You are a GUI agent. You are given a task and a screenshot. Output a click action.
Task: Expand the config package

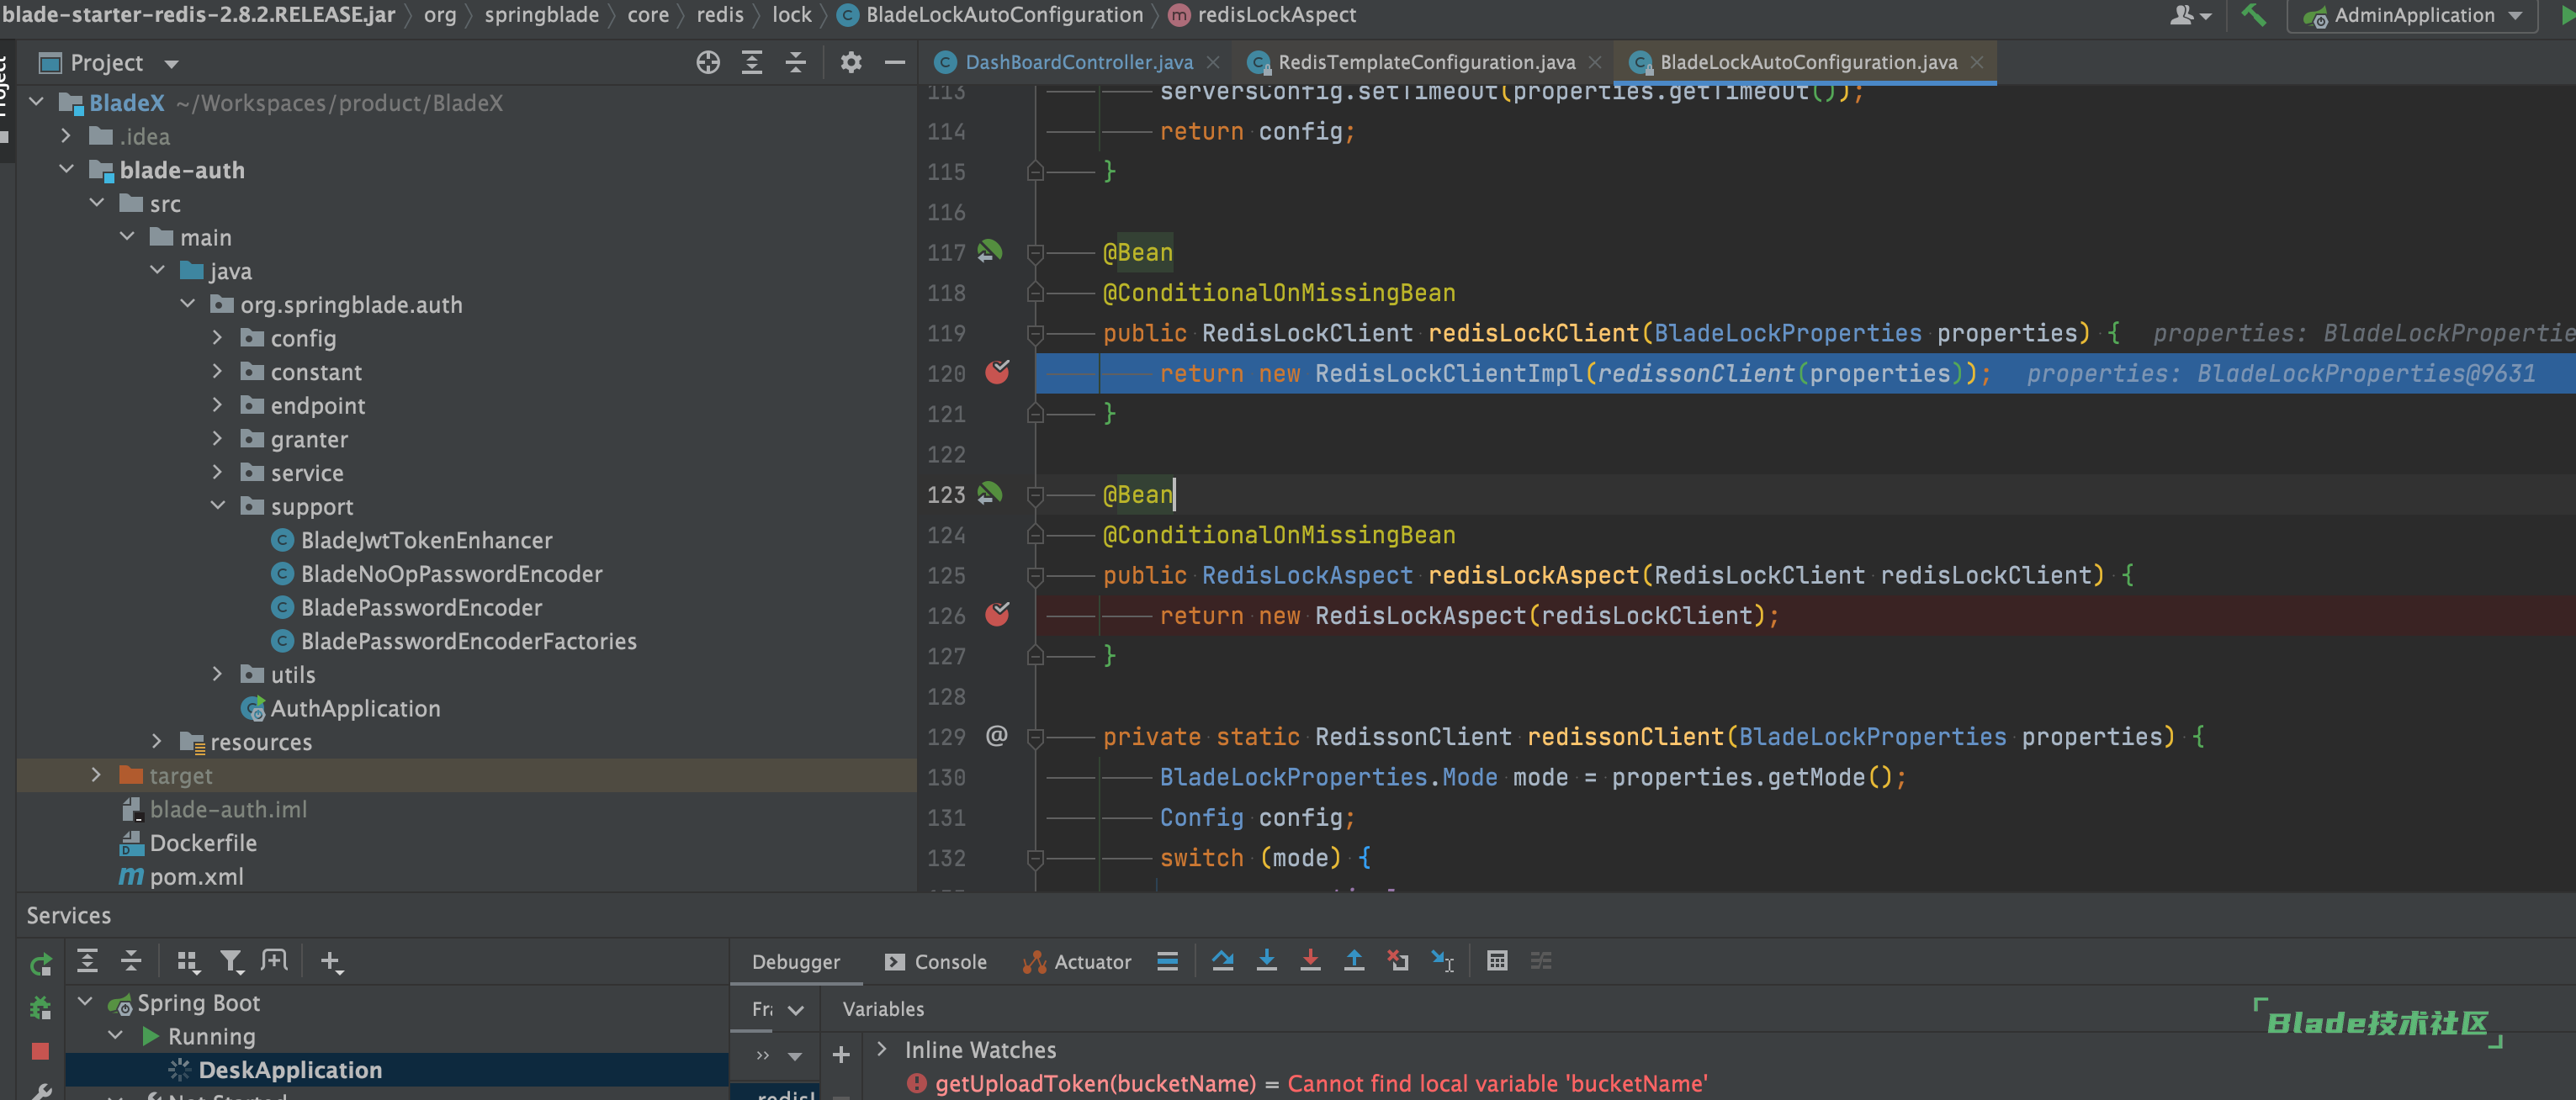[x=217, y=338]
